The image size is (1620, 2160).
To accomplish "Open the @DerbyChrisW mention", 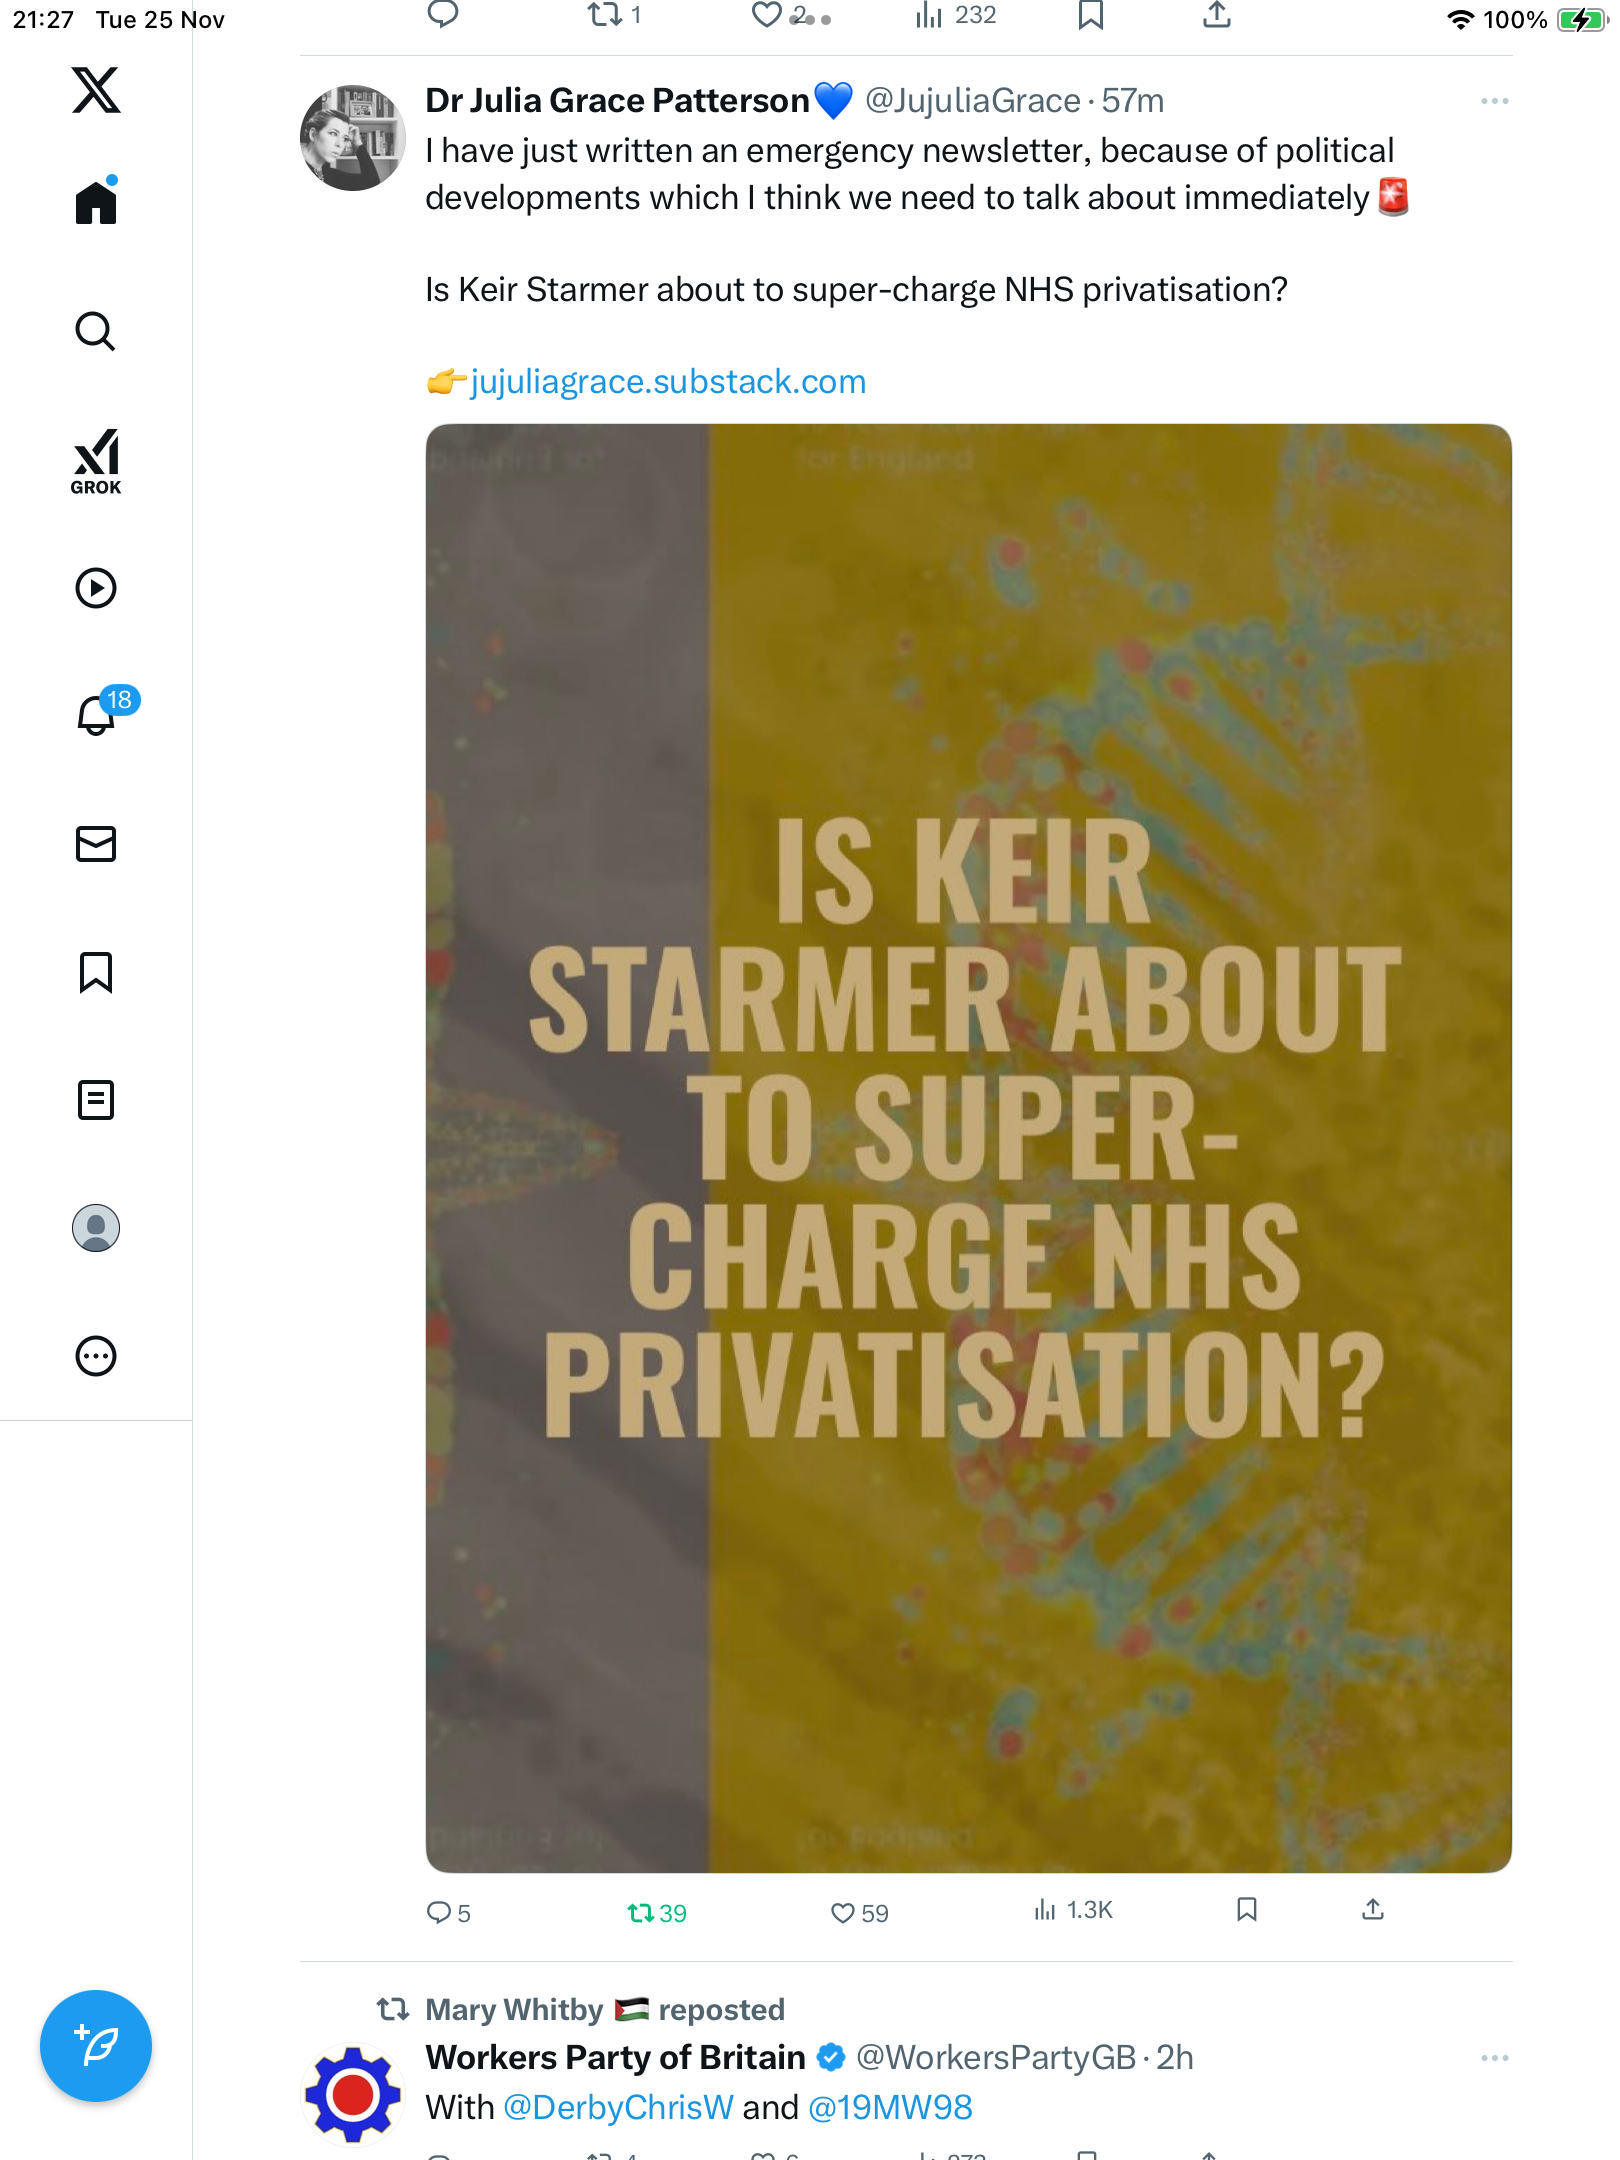I will (x=617, y=2108).
